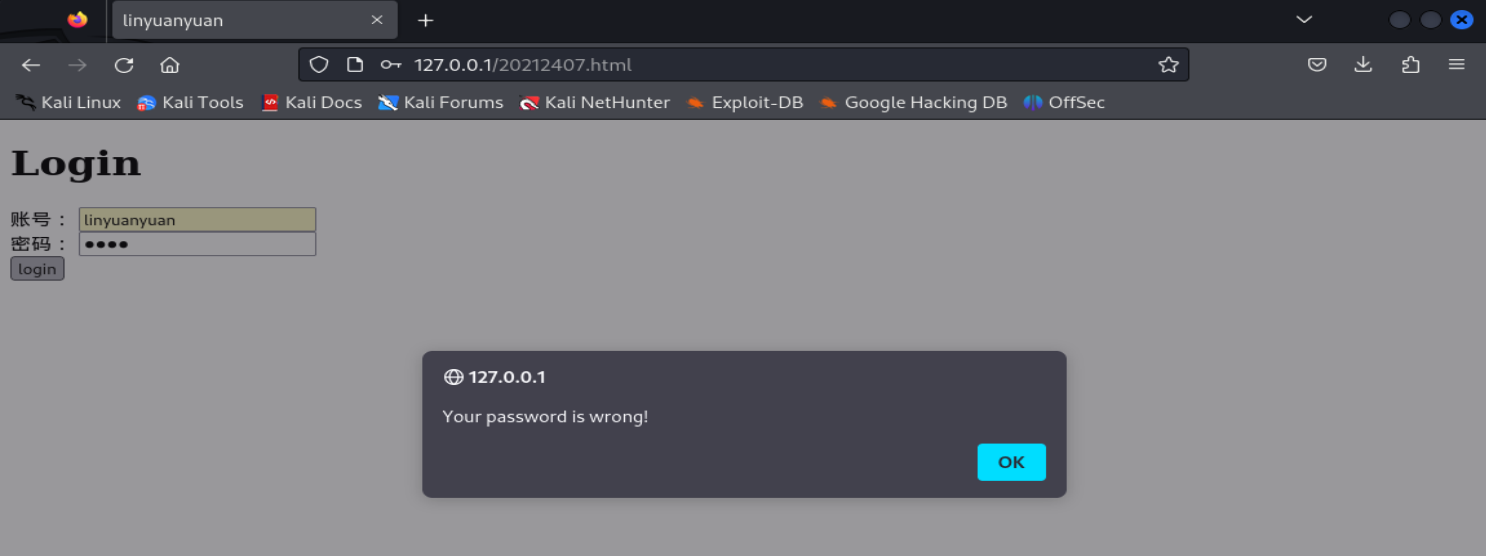The width and height of the screenshot is (1486, 556).
Task: Bookmark this page with the star icon
Action: pos(1168,65)
